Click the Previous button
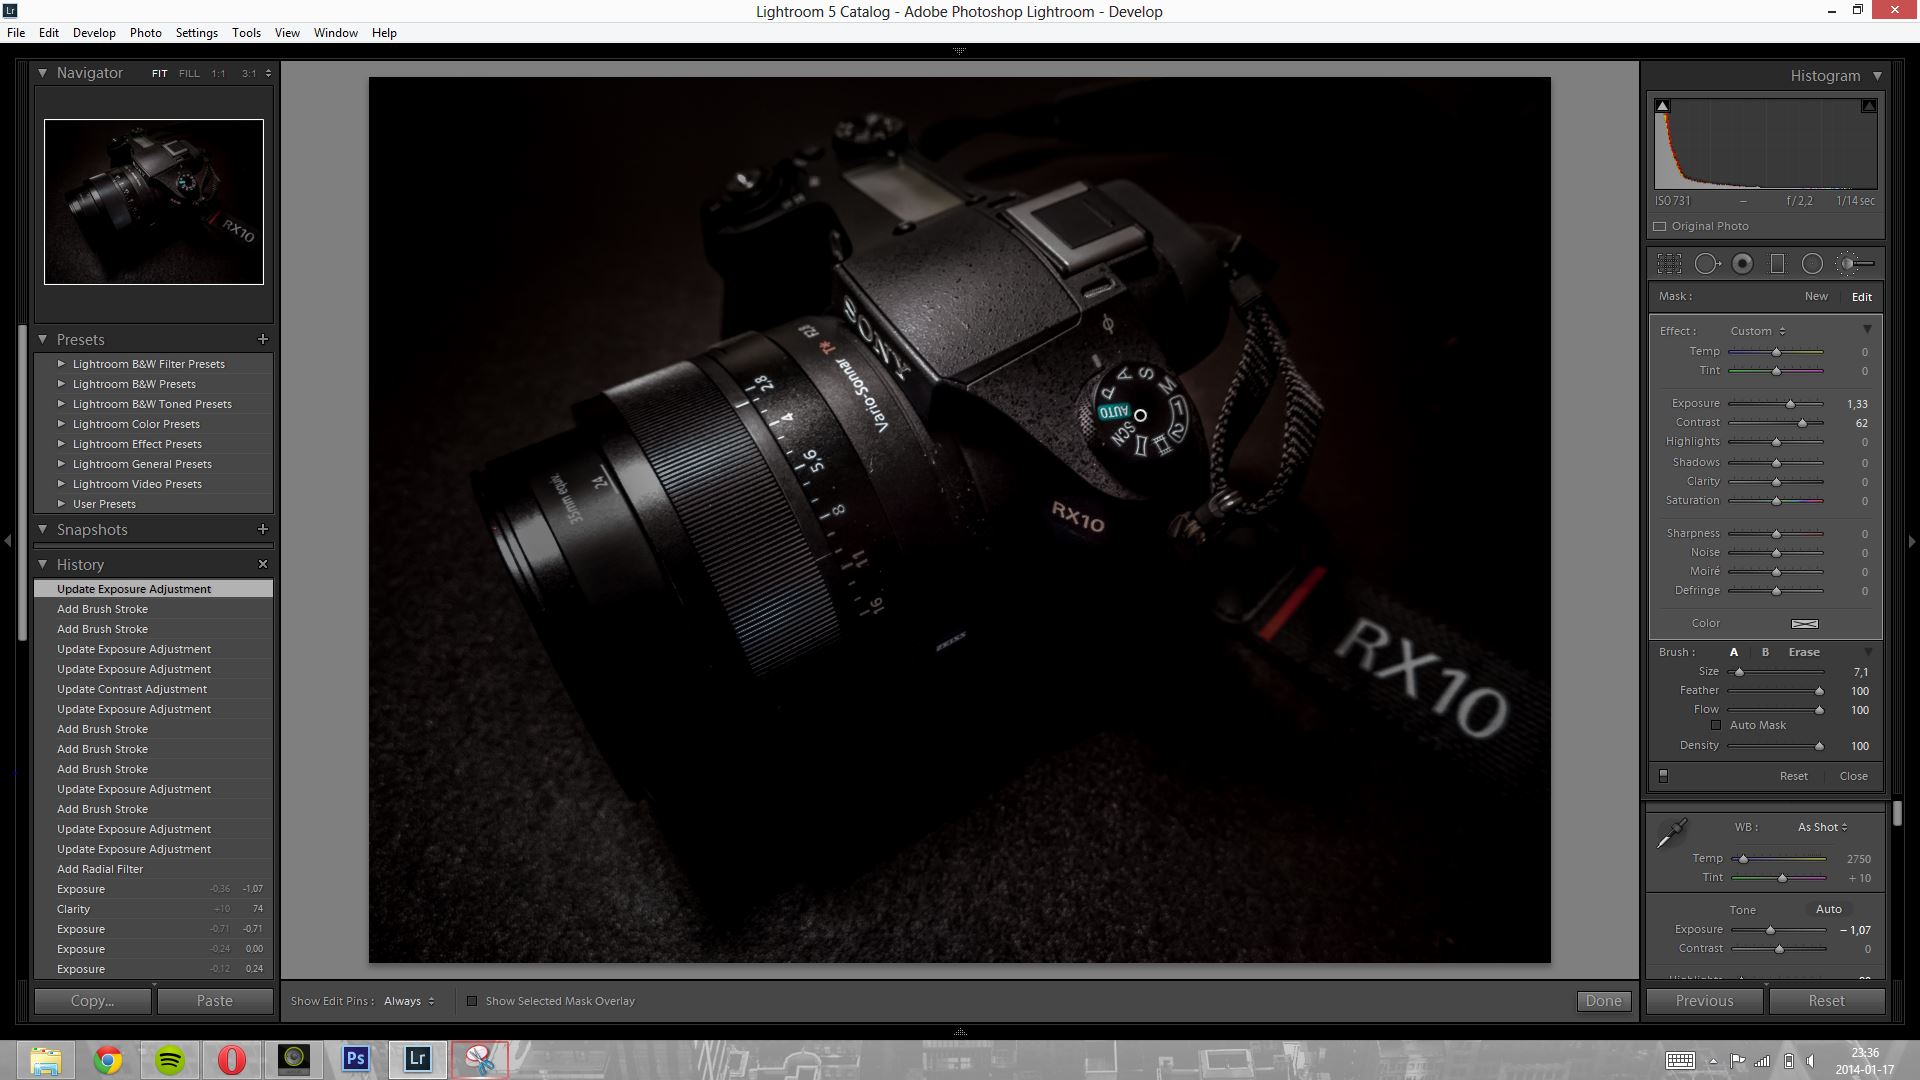Image resolution: width=1920 pixels, height=1080 pixels. pyautogui.click(x=1704, y=1001)
